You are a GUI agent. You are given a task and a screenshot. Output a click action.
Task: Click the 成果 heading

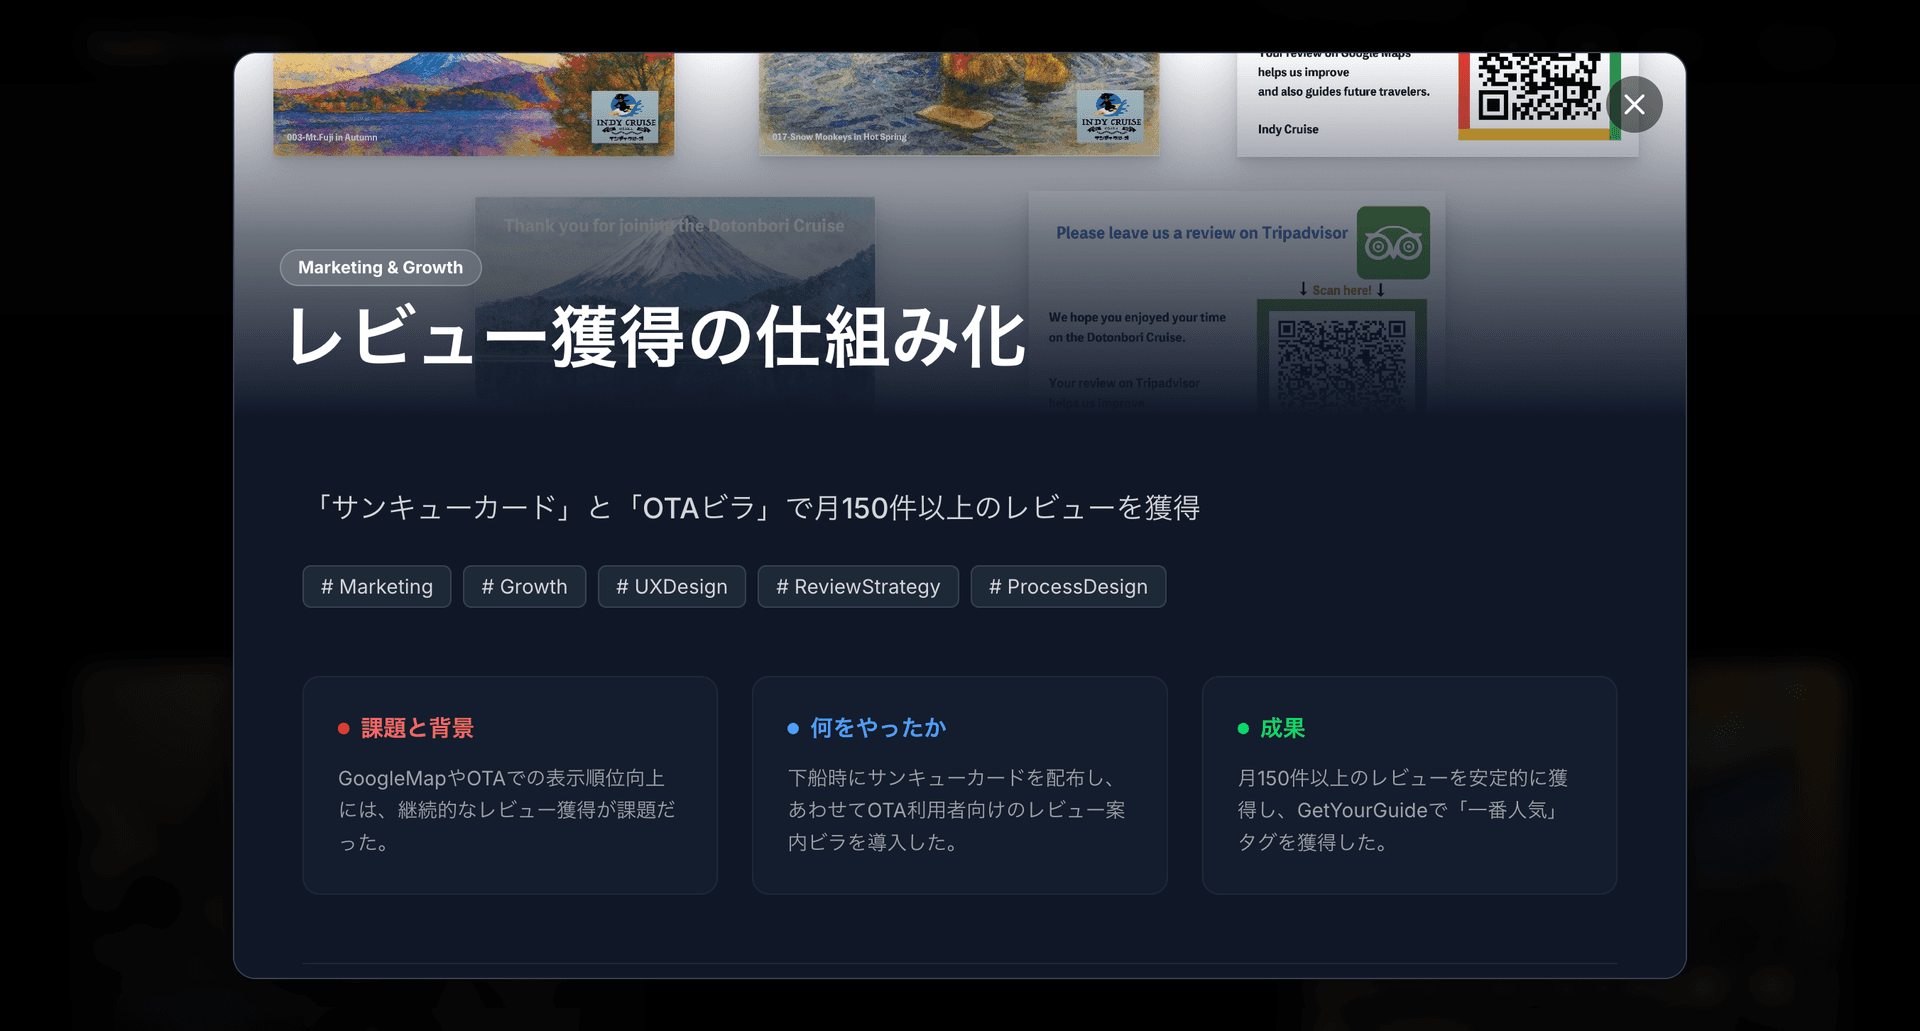point(1282,728)
